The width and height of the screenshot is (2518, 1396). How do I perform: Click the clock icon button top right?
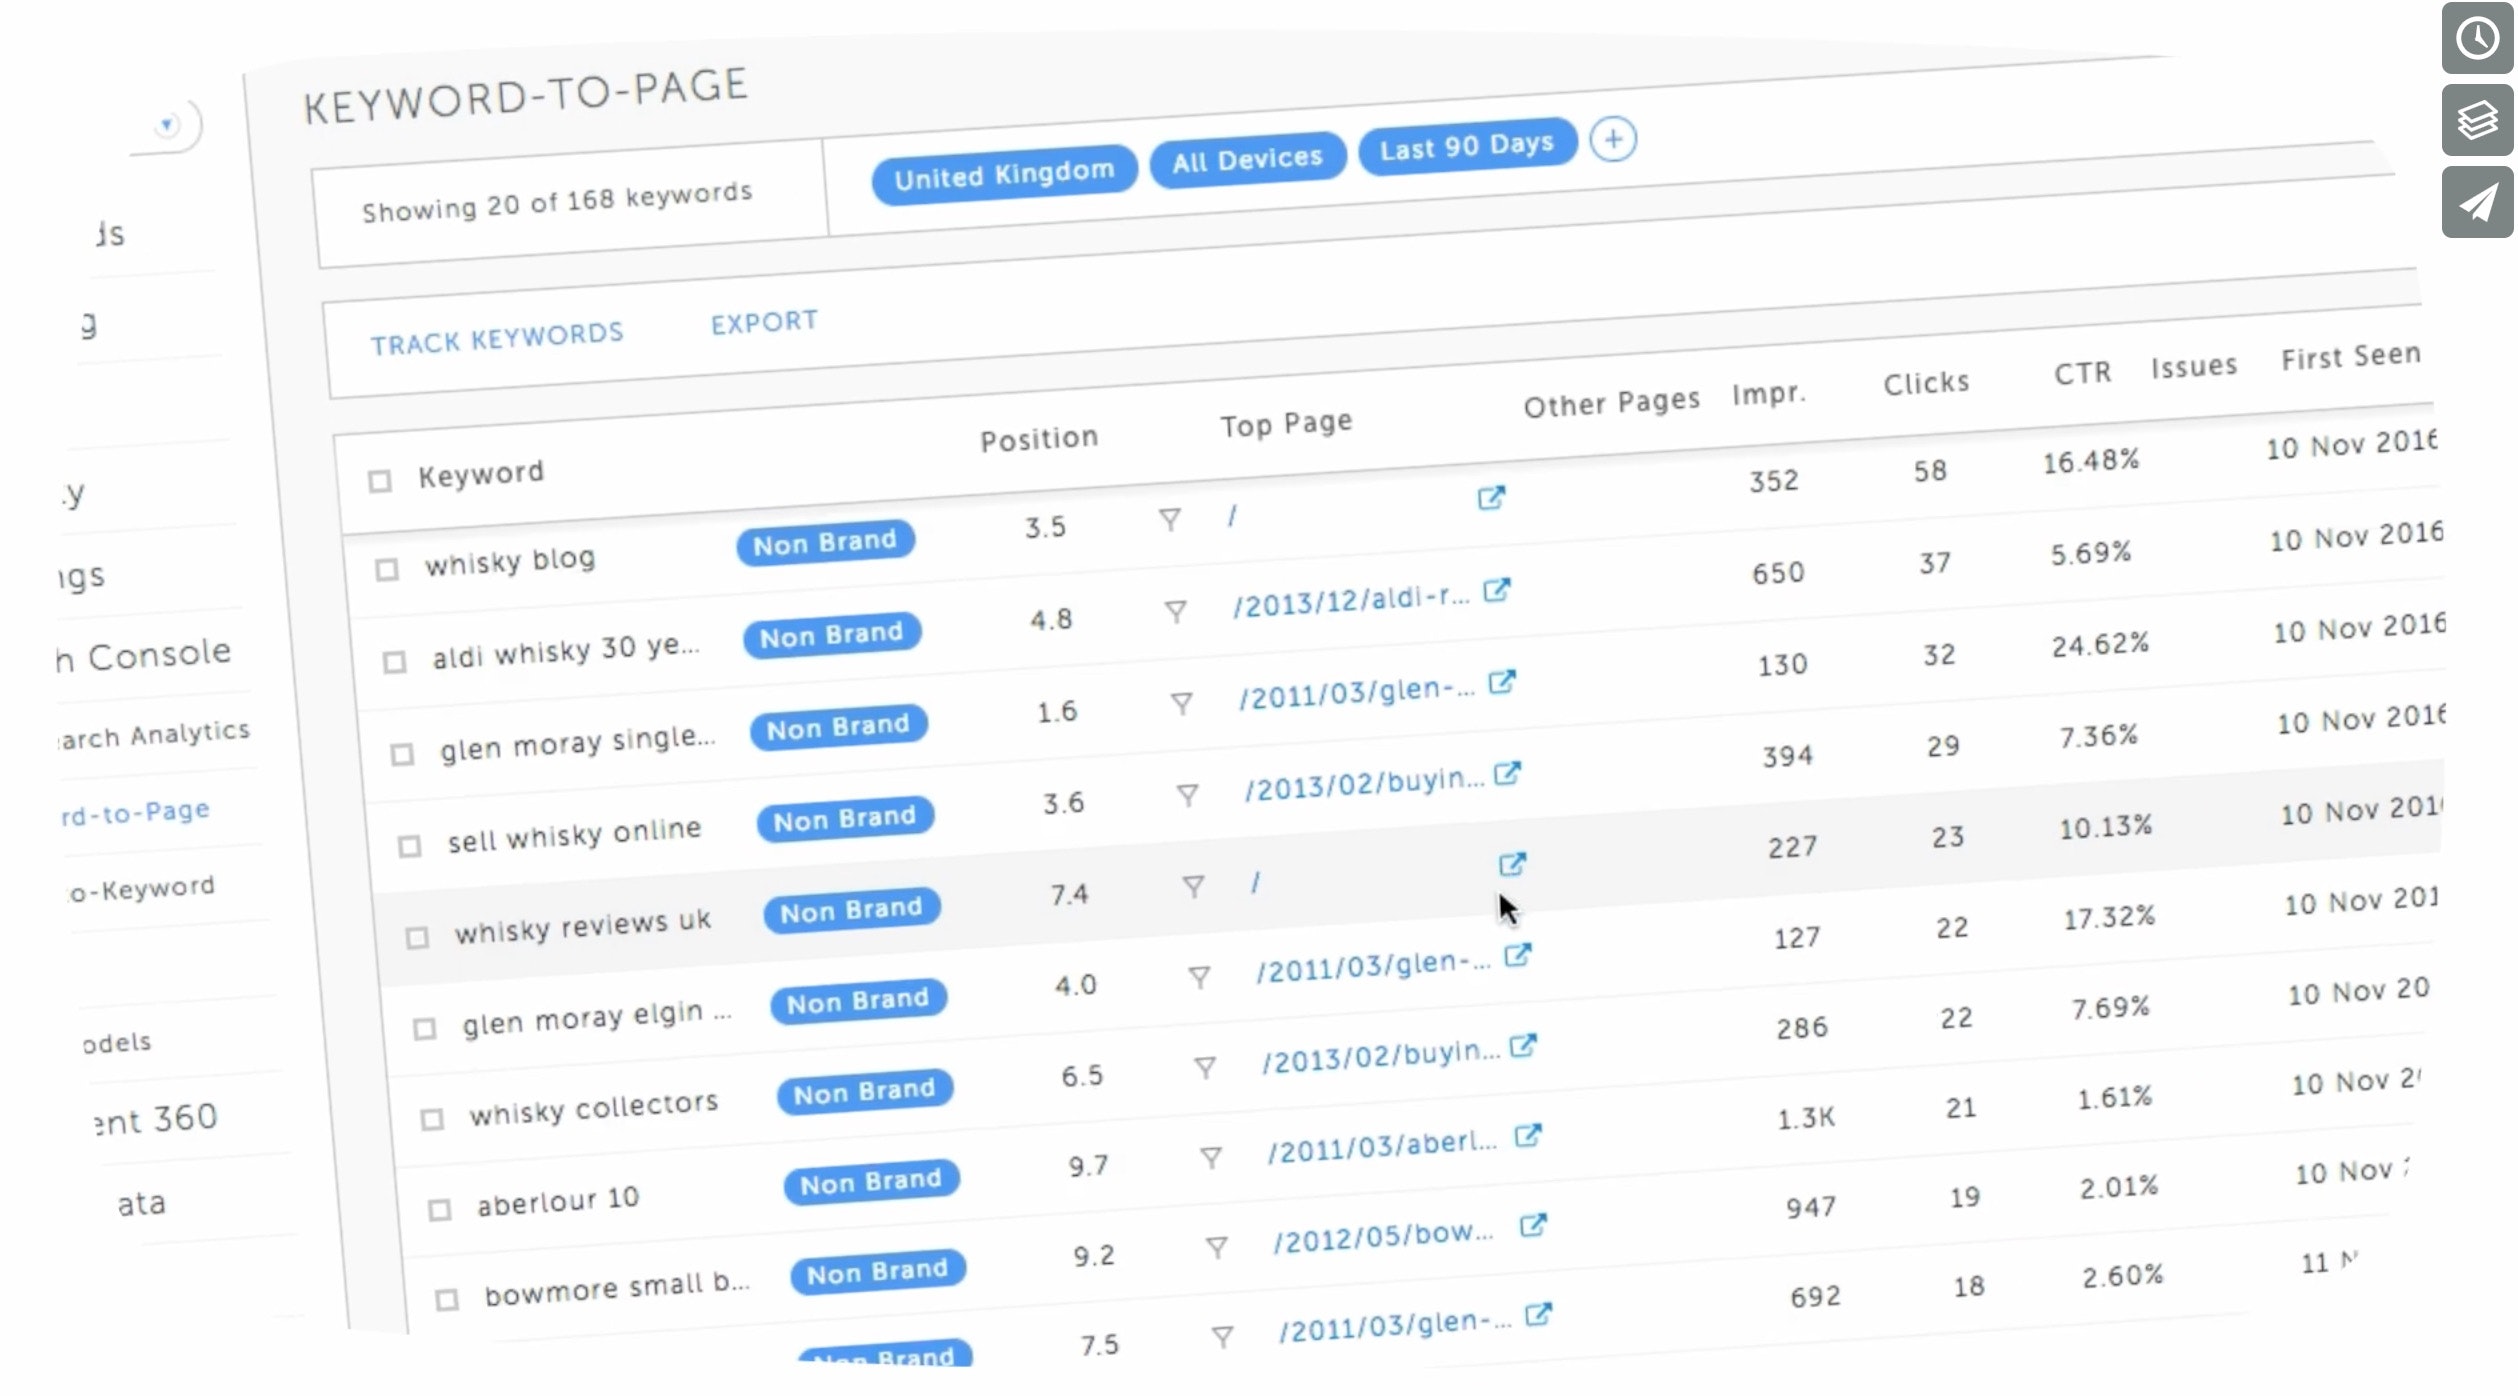(2476, 39)
